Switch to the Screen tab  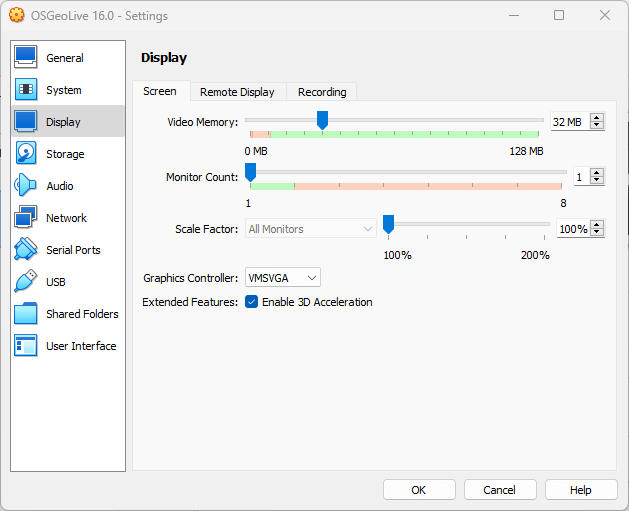click(160, 91)
